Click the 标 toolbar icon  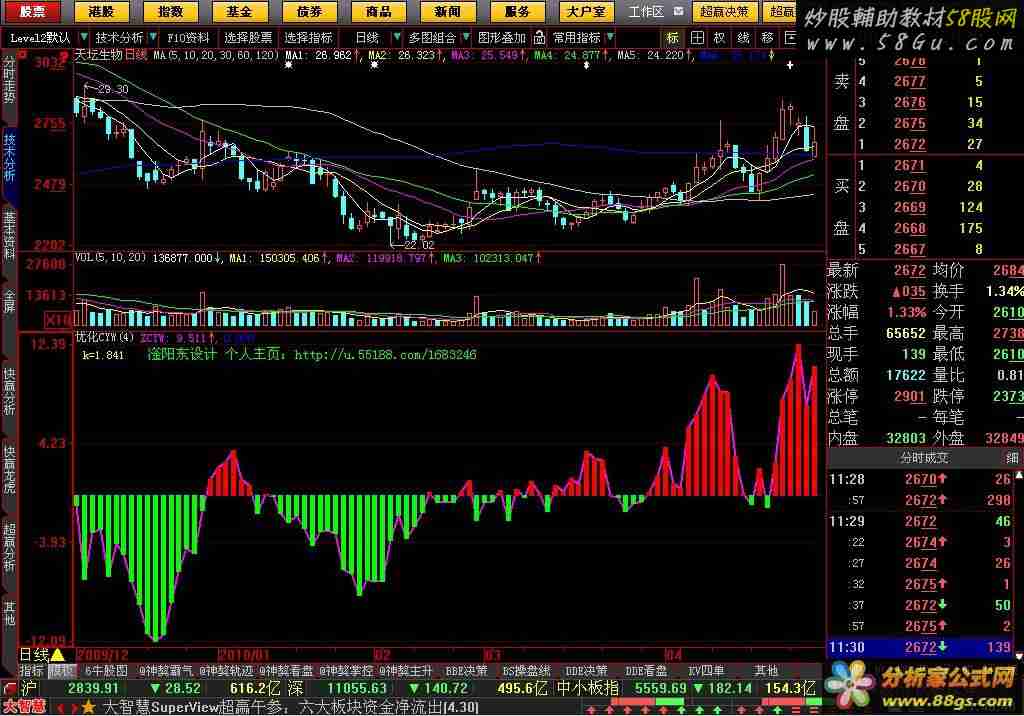(672, 37)
